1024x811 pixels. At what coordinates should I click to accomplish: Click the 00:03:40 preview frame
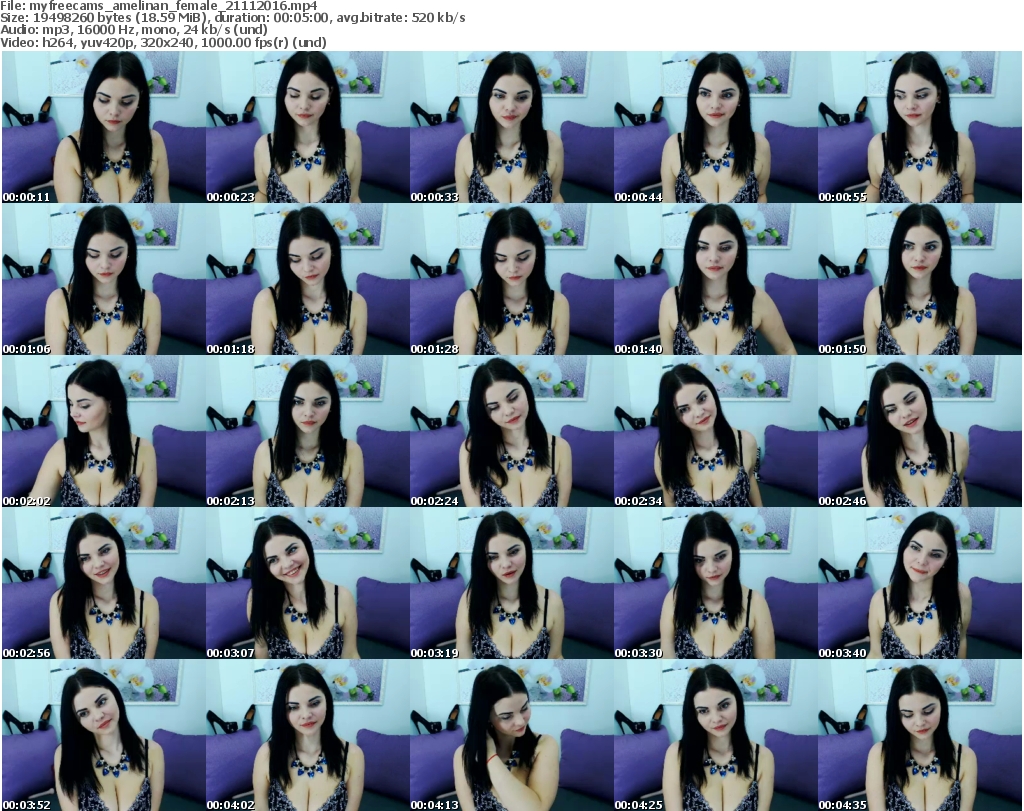click(920, 583)
